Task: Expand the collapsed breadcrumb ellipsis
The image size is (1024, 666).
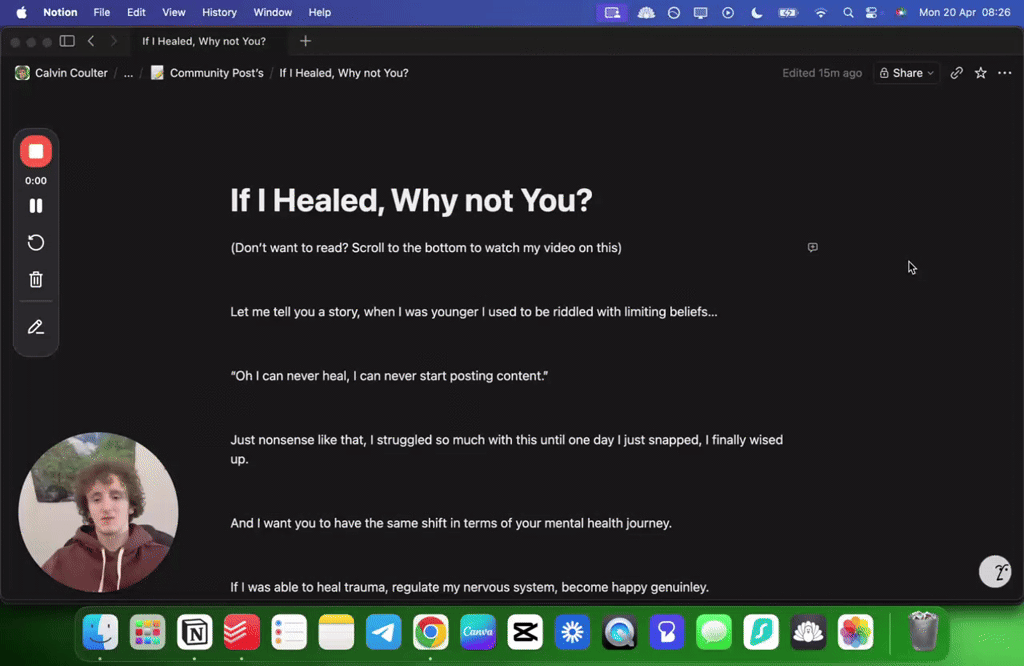Action: [x=127, y=72]
